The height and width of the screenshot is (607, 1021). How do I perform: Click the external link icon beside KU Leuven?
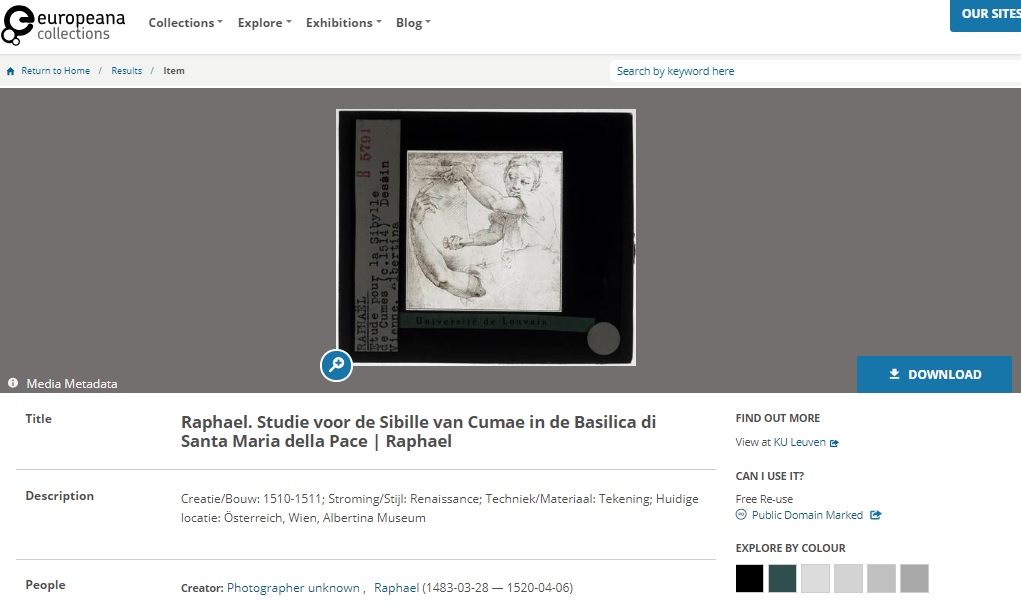[x=834, y=443]
